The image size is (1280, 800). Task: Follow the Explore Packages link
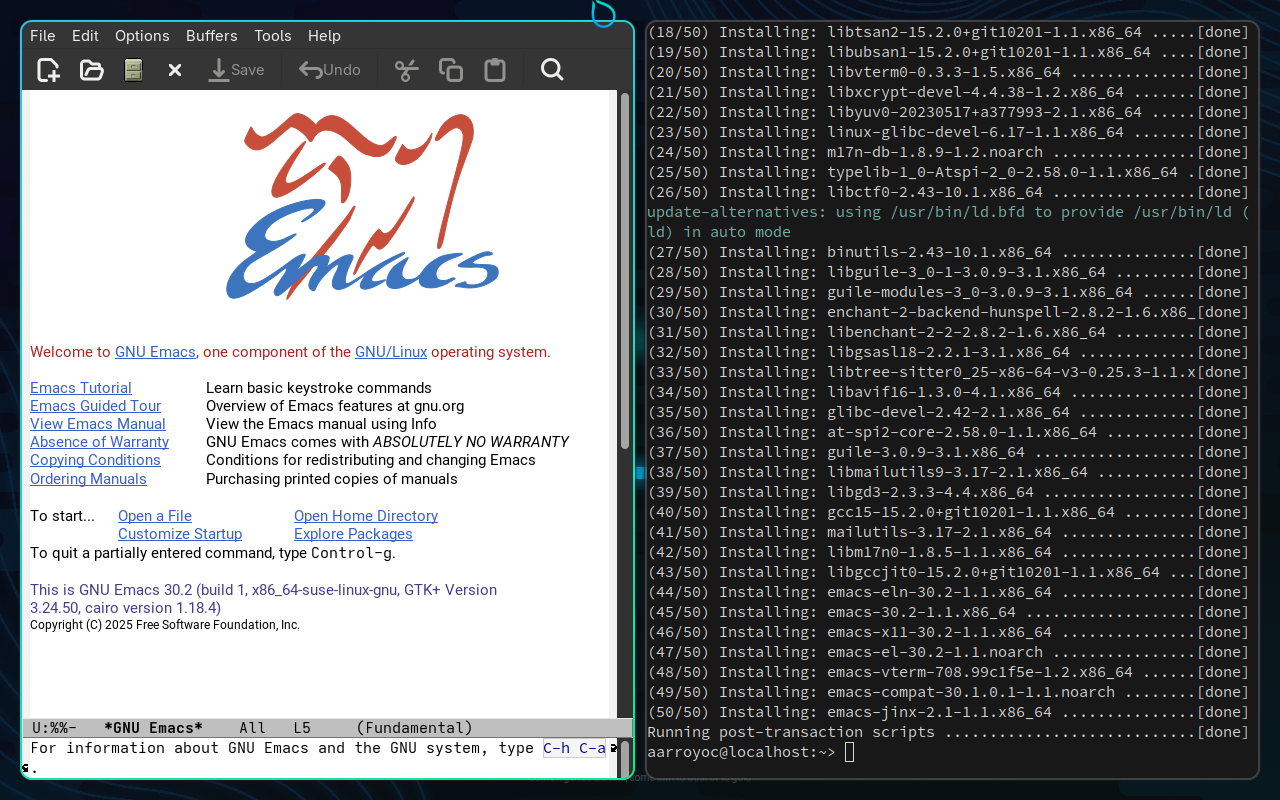(x=353, y=534)
